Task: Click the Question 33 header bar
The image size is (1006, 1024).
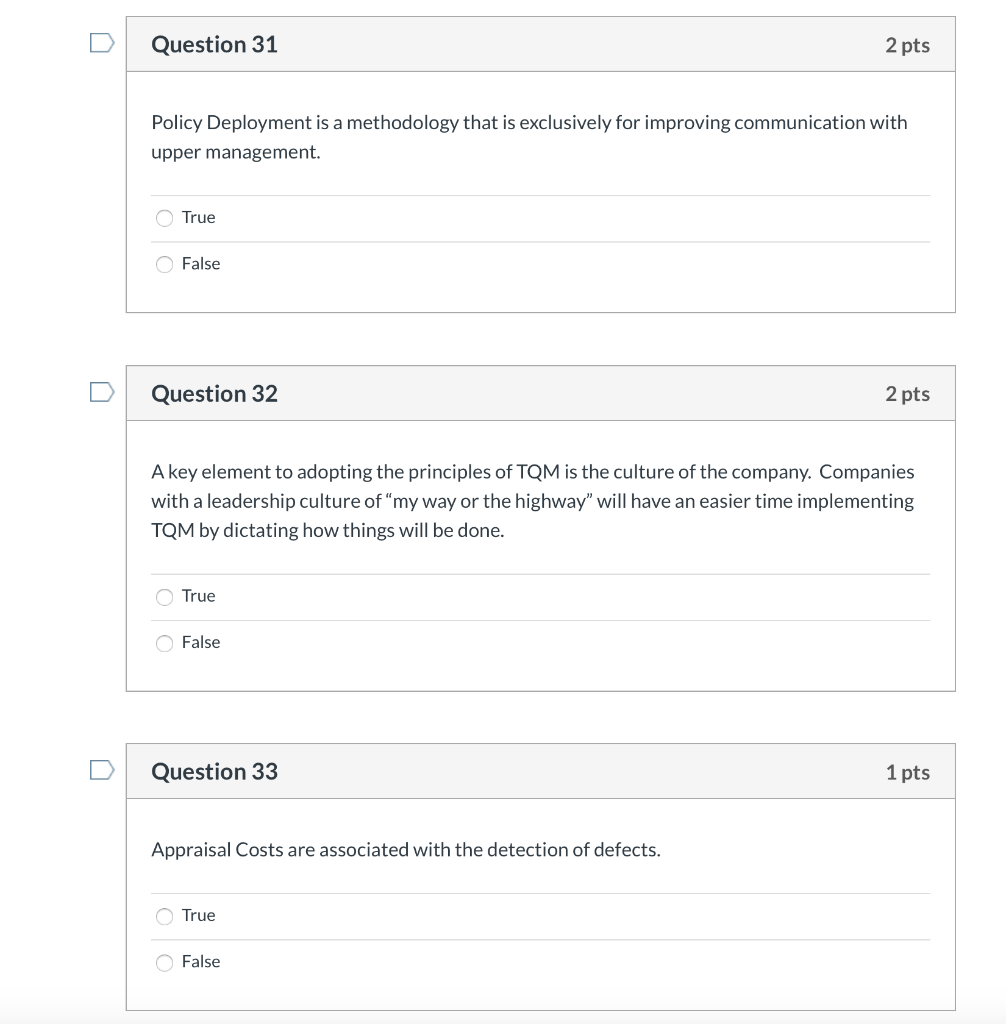Action: click(x=540, y=771)
